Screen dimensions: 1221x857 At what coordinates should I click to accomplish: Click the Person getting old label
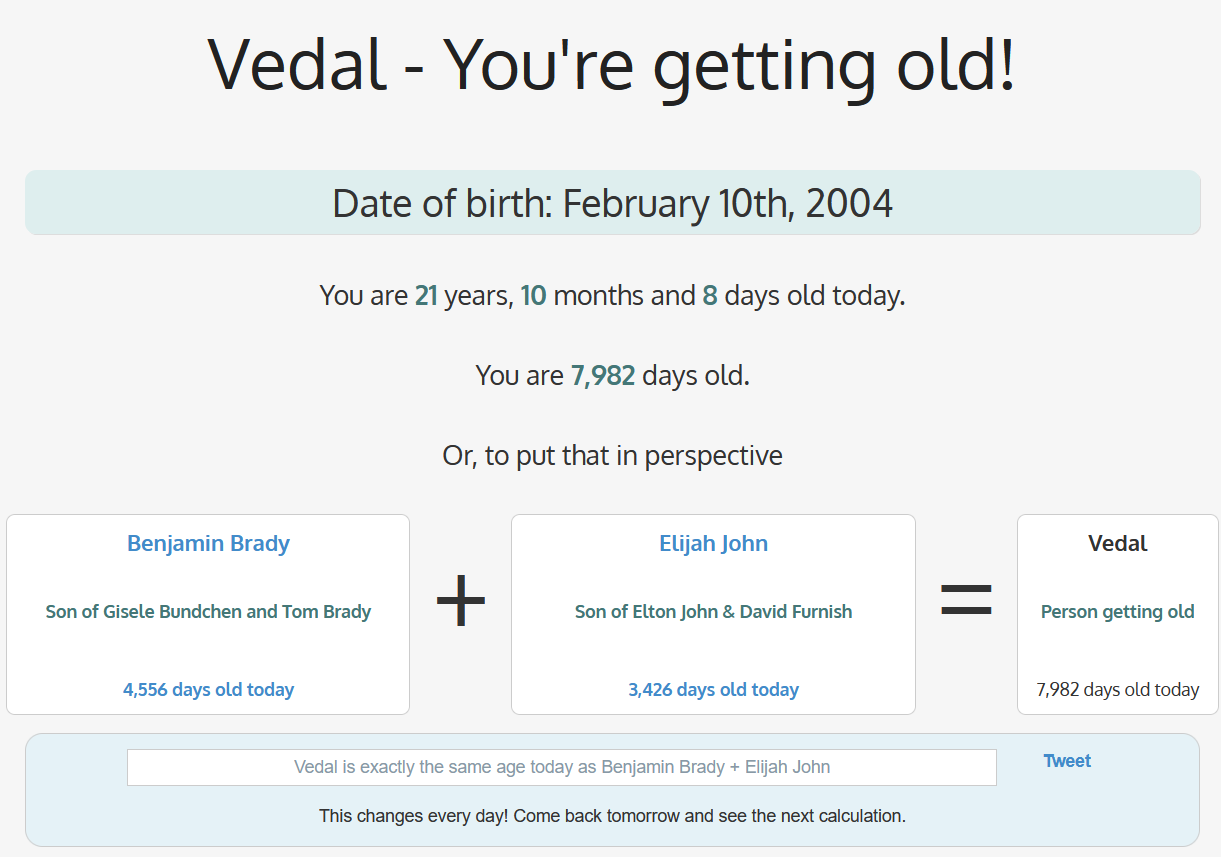1117,612
